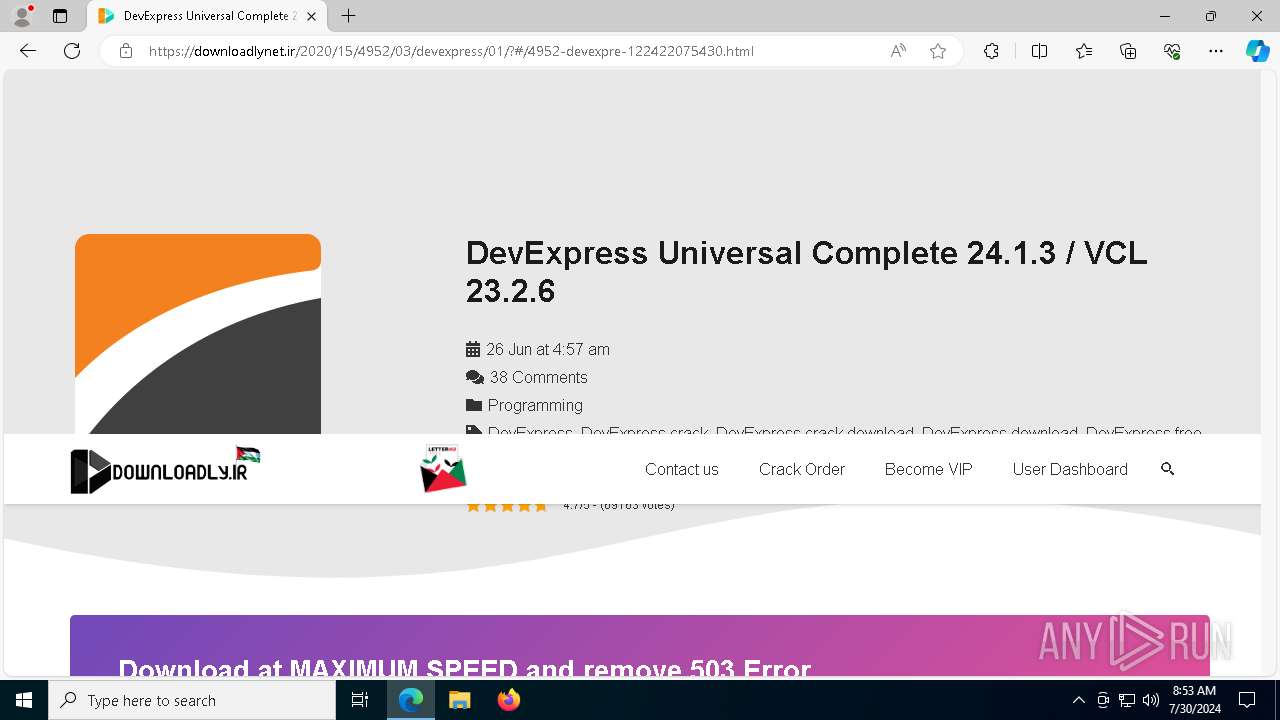Show hidden system tray icons chevron
The height and width of the screenshot is (720, 1280).
click(1078, 700)
